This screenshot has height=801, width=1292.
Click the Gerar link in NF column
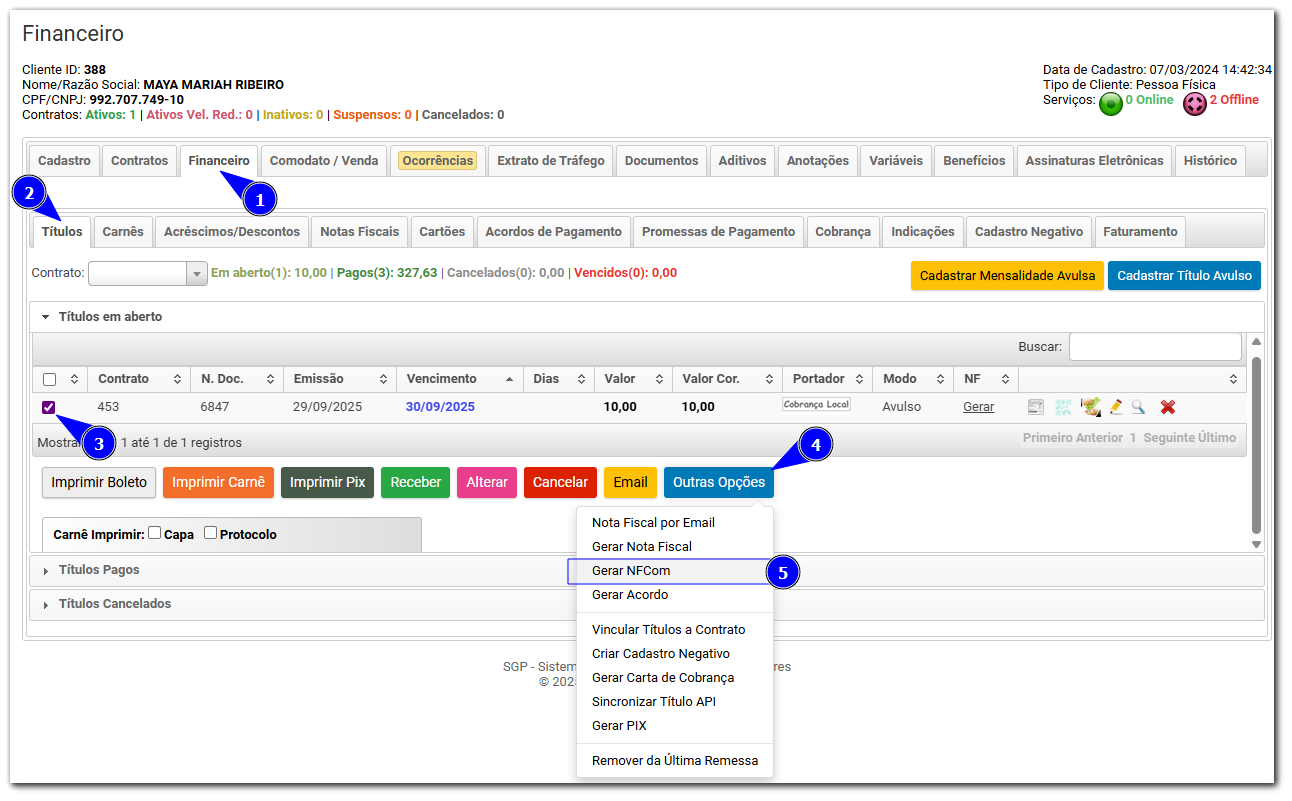pos(978,407)
